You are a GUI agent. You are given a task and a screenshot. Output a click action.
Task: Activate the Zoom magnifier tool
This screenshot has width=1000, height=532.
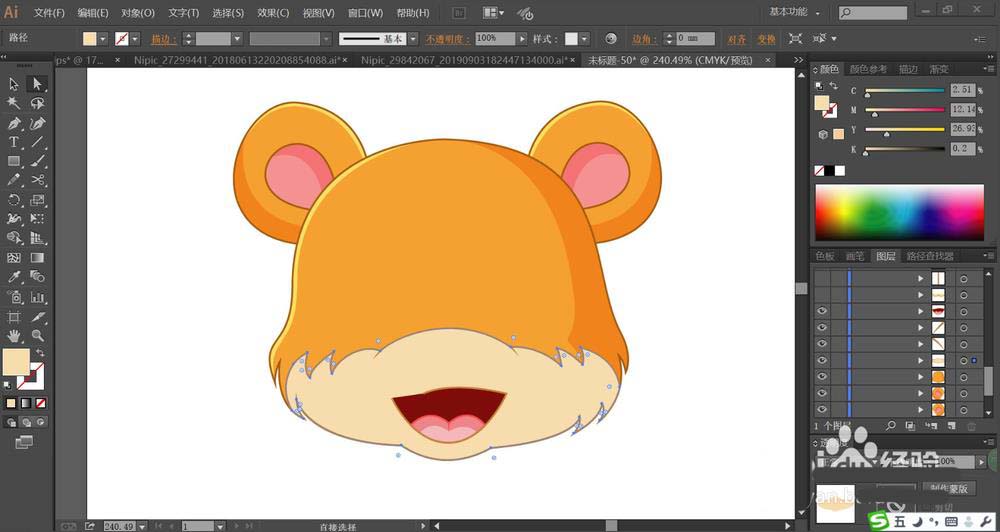coord(37,336)
